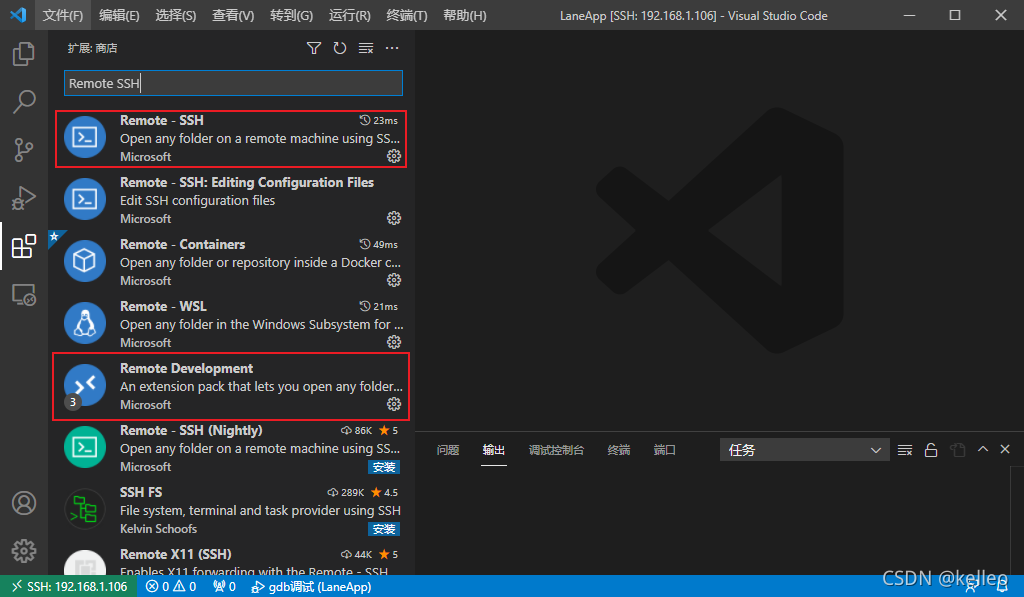Close the bottom panel
1024x597 pixels.
click(1005, 449)
